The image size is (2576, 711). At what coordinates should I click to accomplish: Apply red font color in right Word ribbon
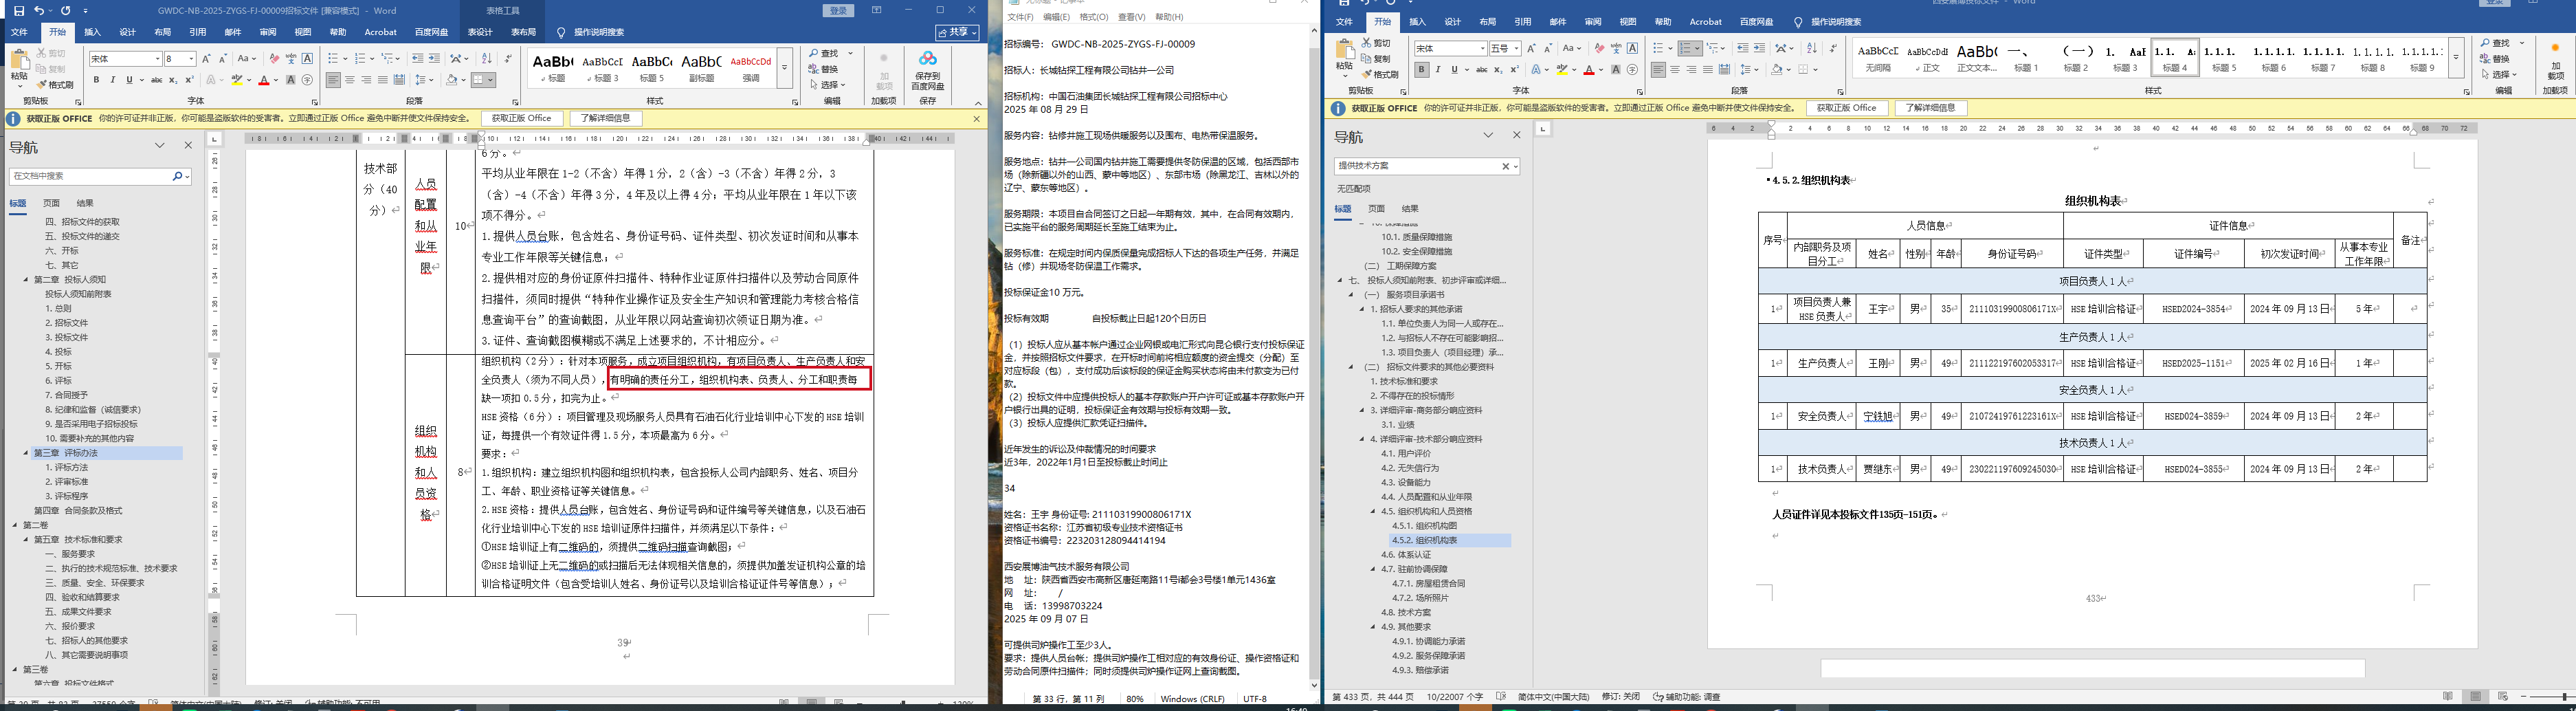click(x=1588, y=70)
